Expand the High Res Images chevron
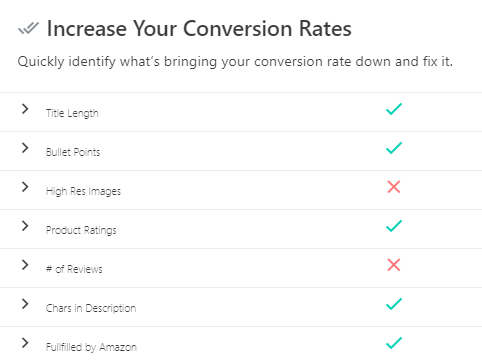Screen dimensions: 482x361 pyautogui.click(x=25, y=187)
